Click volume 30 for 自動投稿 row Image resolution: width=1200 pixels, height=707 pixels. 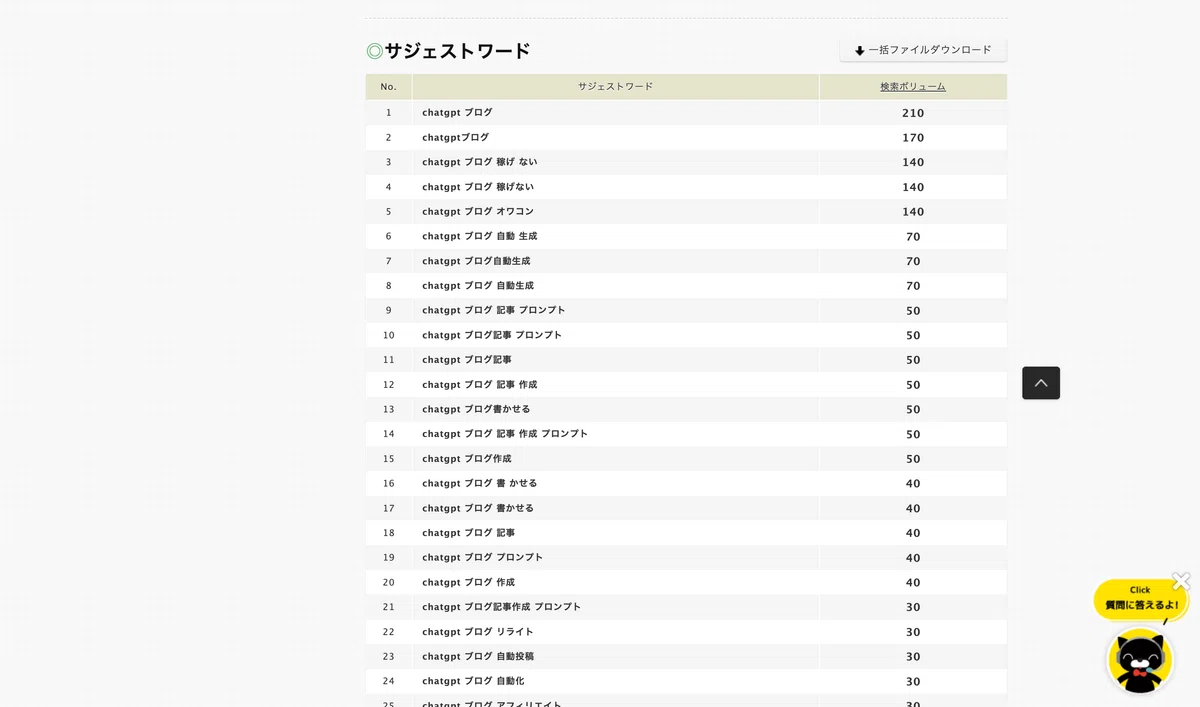[x=913, y=657]
